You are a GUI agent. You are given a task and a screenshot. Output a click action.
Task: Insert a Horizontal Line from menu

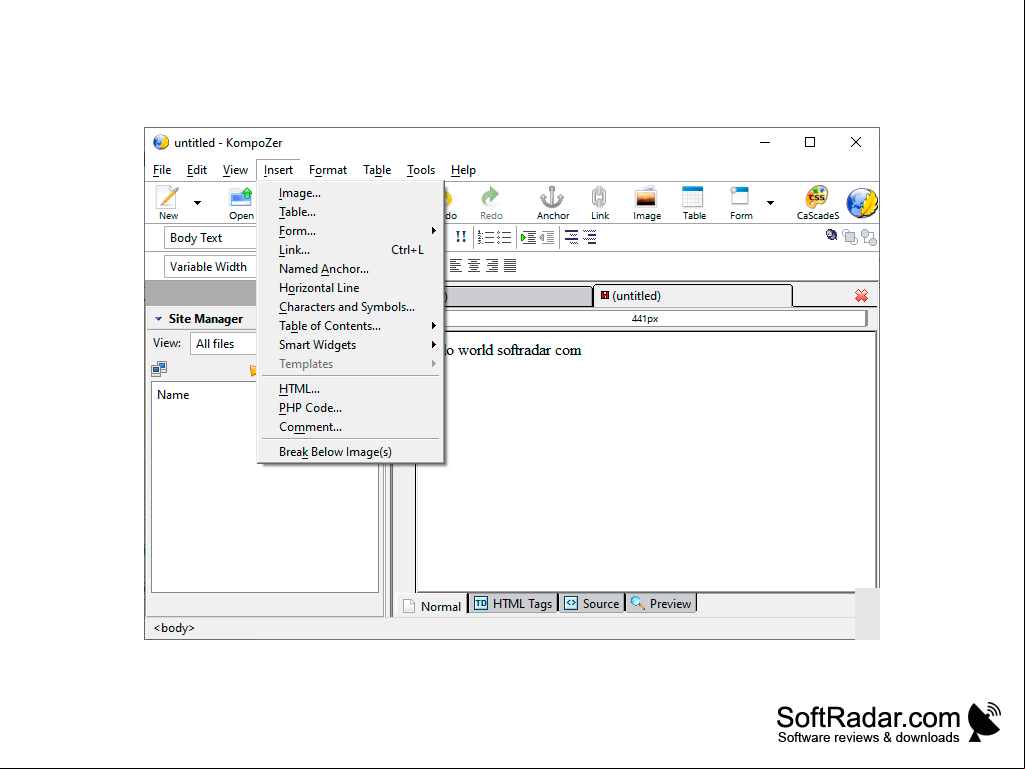tap(351, 288)
